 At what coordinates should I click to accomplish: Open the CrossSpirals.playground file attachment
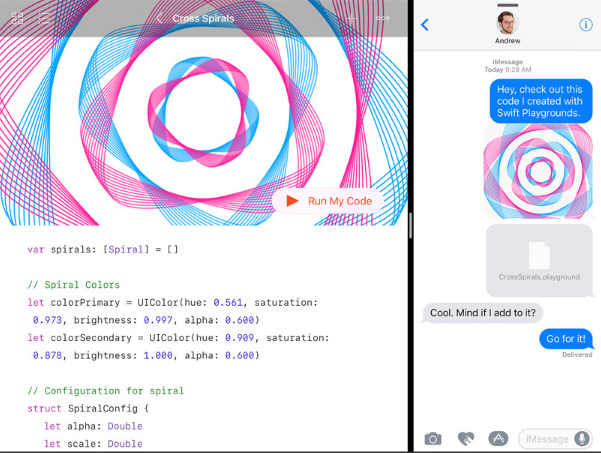click(538, 260)
